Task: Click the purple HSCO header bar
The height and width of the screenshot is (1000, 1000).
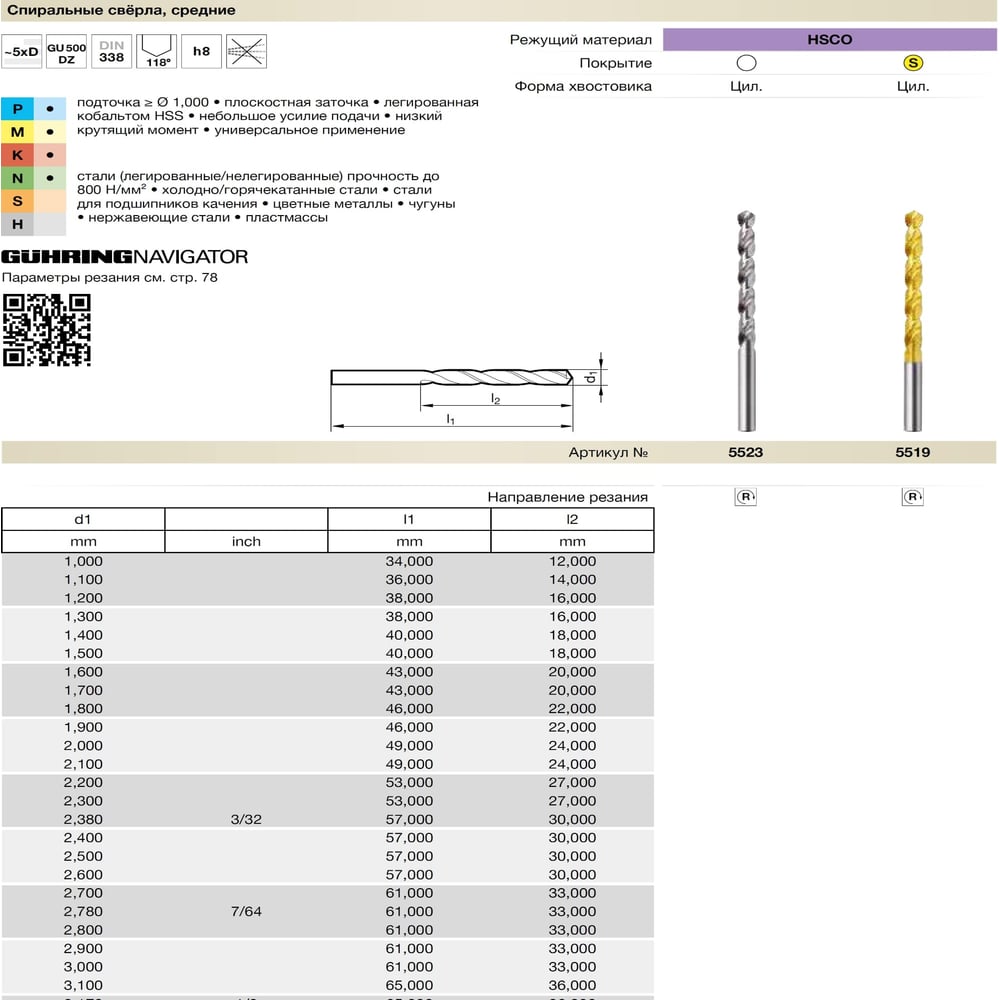Action: coord(829,40)
